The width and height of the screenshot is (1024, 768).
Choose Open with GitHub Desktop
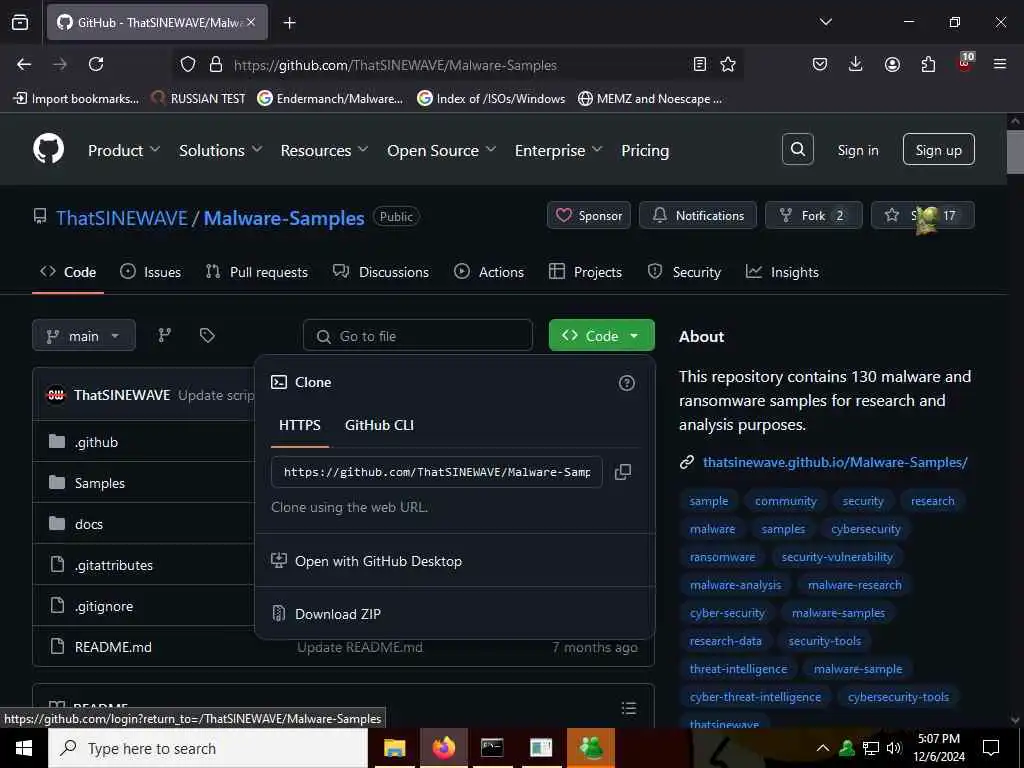pos(378,561)
